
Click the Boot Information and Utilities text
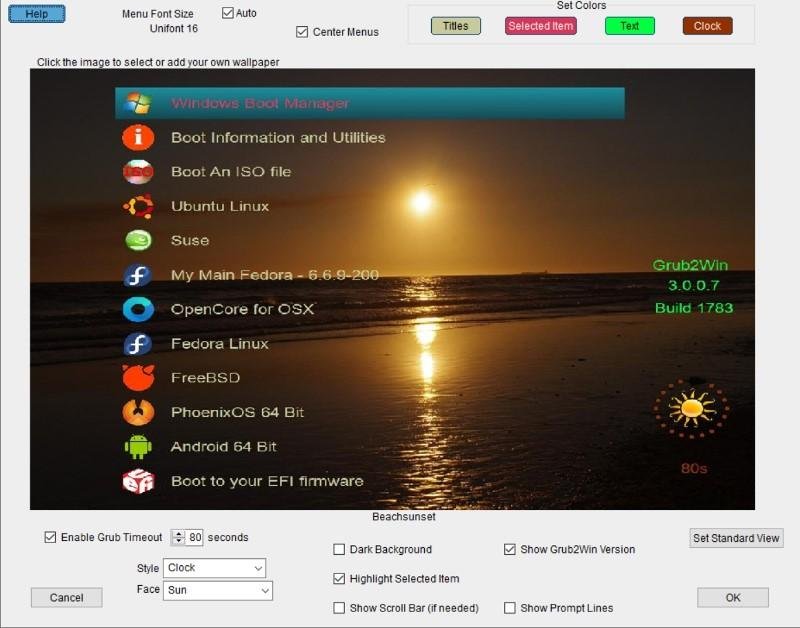coord(278,138)
